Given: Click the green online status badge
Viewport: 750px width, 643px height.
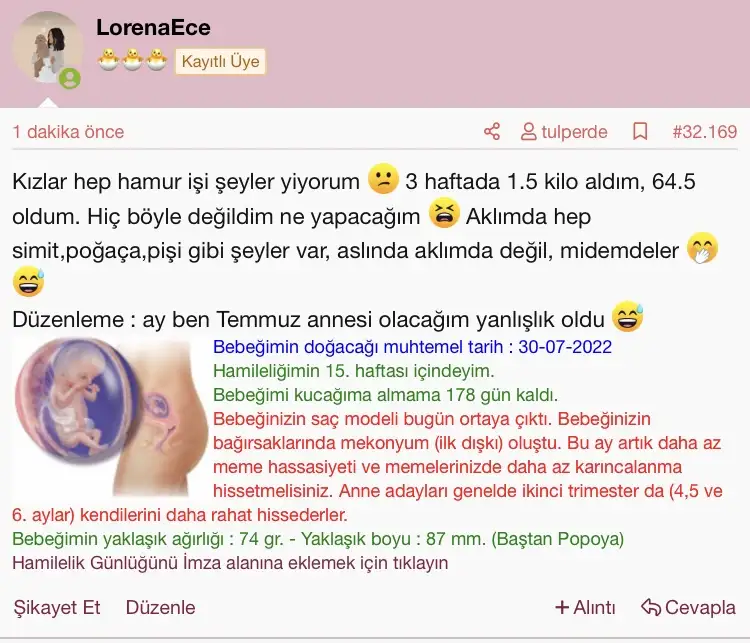Looking at the screenshot, I should point(70,78).
